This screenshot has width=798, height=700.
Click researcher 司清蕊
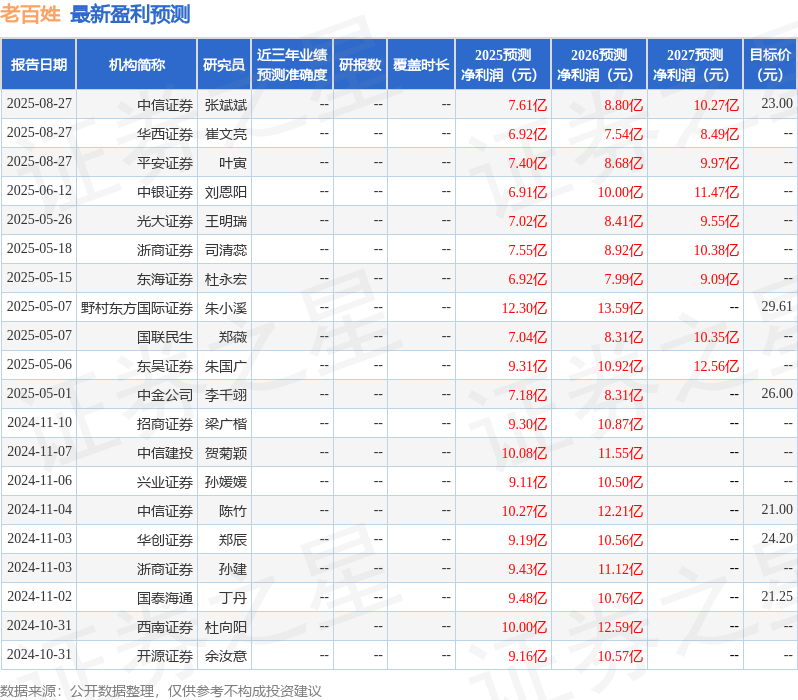click(x=225, y=250)
